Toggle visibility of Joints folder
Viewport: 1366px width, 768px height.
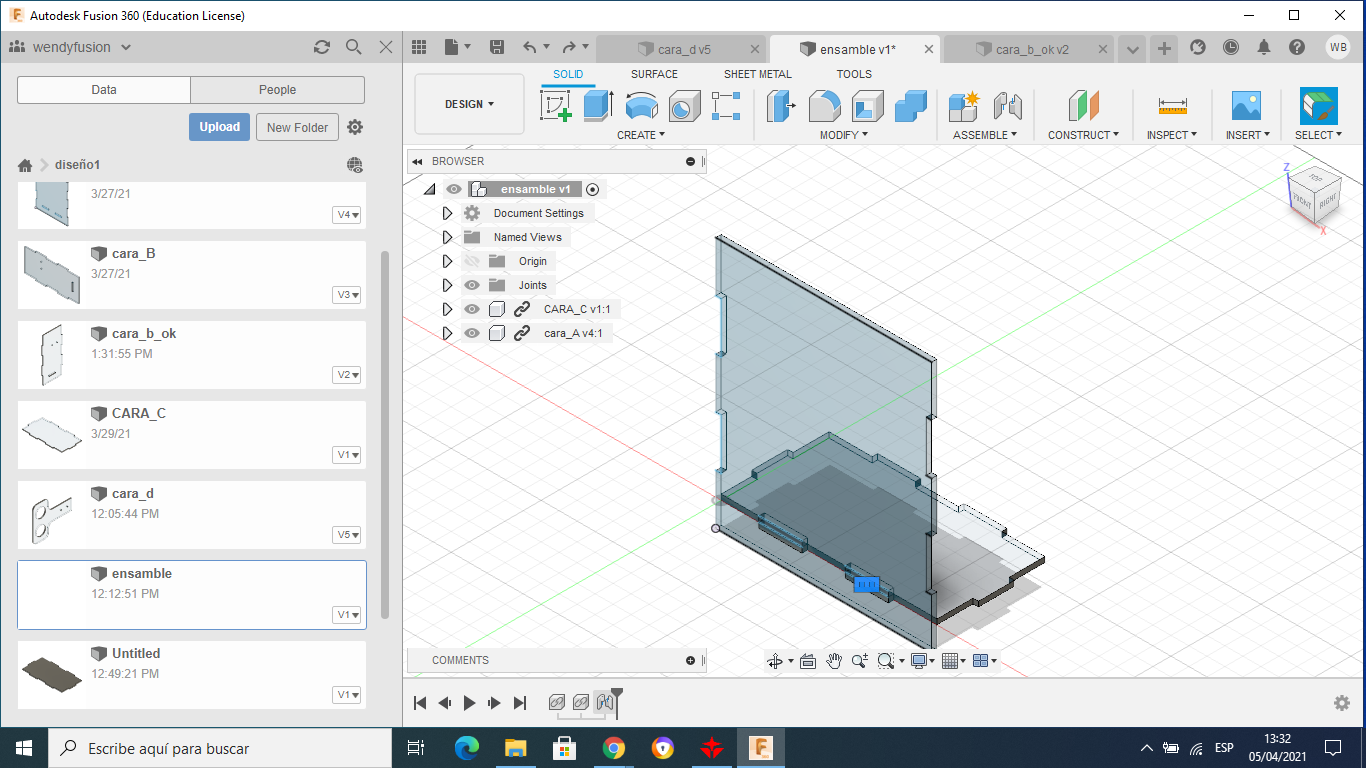[x=472, y=285]
